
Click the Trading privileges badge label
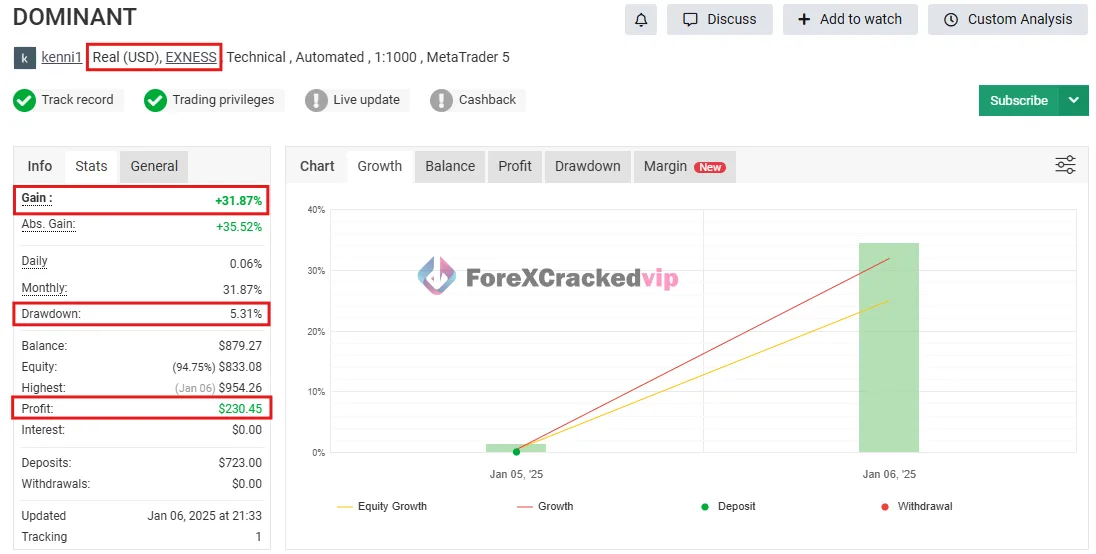click(x=224, y=100)
